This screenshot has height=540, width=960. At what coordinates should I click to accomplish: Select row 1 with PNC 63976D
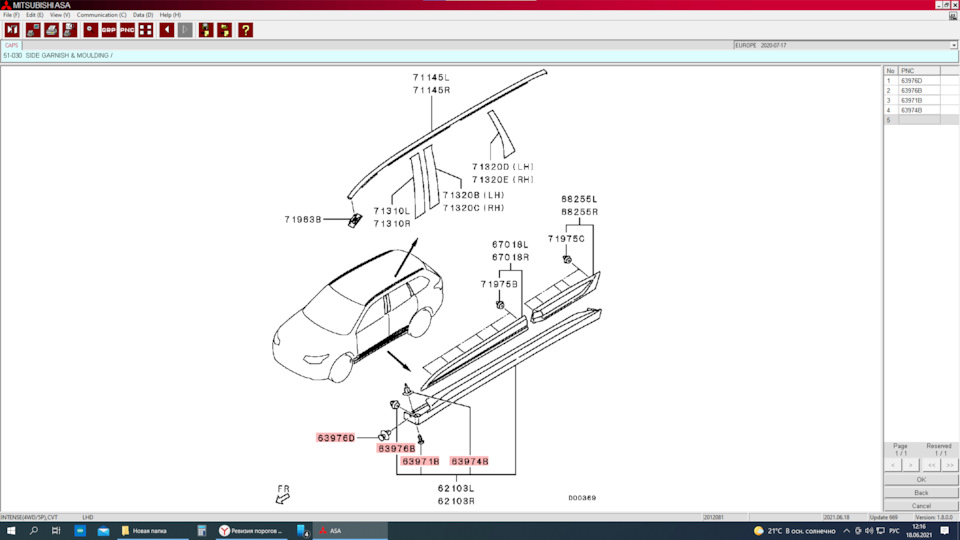pyautogui.click(x=921, y=81)
